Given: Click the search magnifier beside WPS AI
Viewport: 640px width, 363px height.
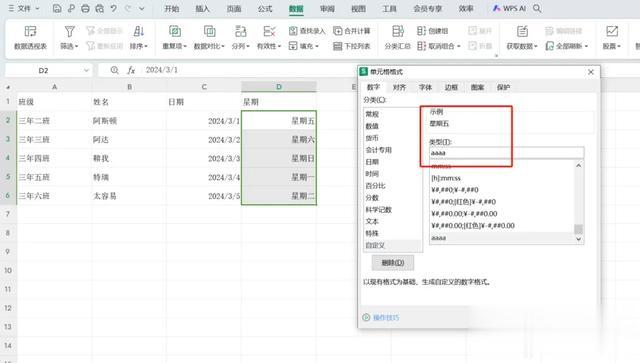Looking at the screenshot, I should click(537, 8).
